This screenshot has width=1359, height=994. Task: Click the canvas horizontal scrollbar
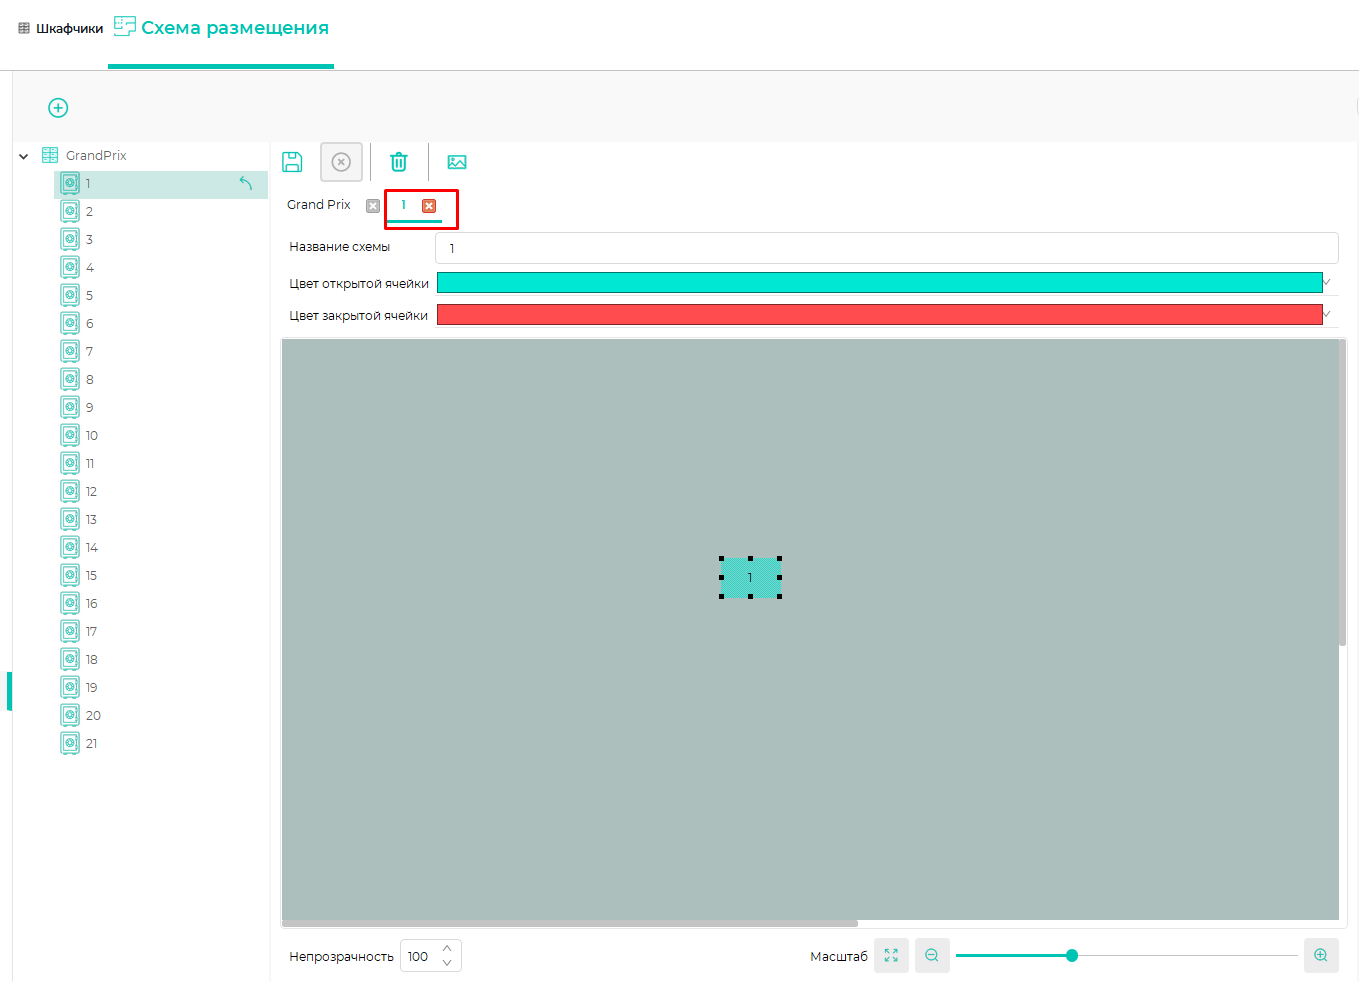(570, 923)
